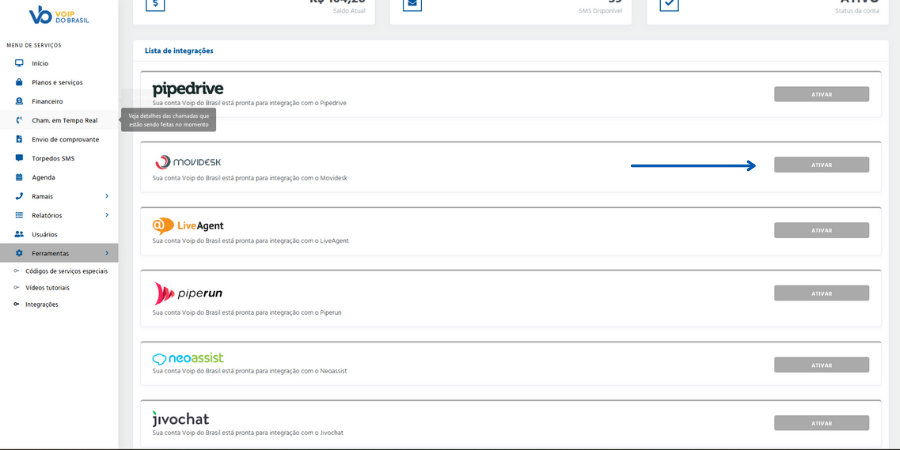
Task: Click the Financeiro icon in sidebar
Action: point(19,101)
